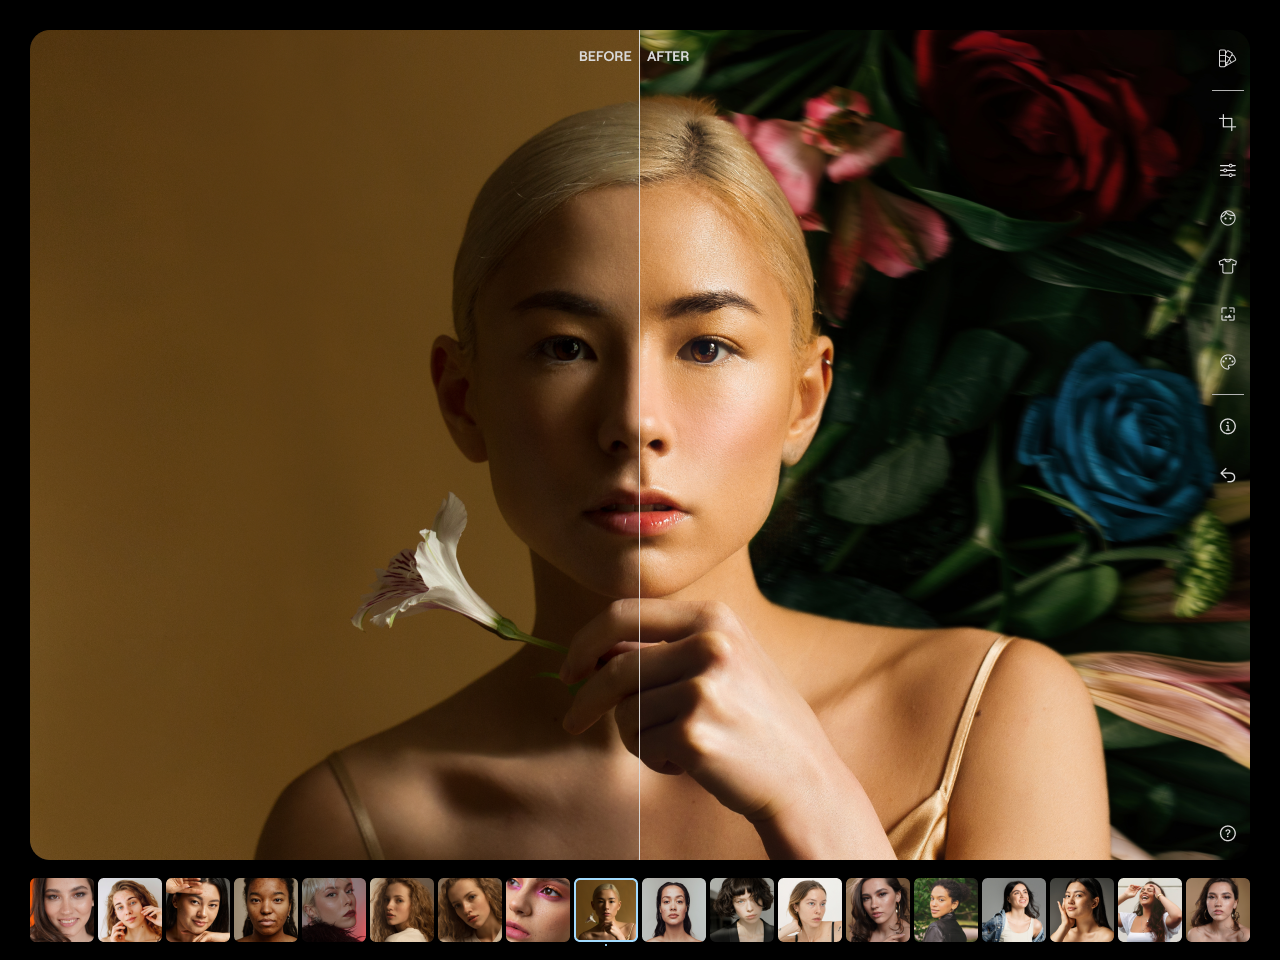Select the pink eyeshadow close-up thumbnail
The width and height of the screenshot is (1280, 960).
(x=538, y=910)
